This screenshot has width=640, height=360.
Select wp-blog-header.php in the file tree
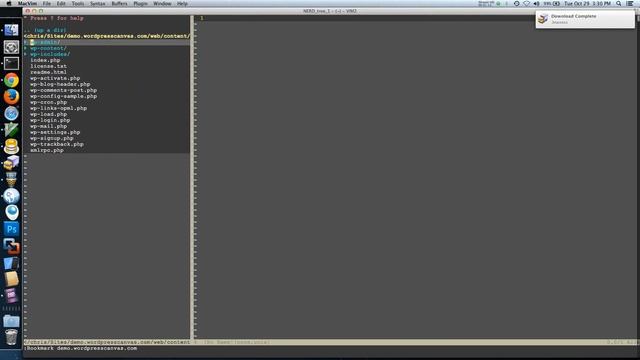(60, 84)
